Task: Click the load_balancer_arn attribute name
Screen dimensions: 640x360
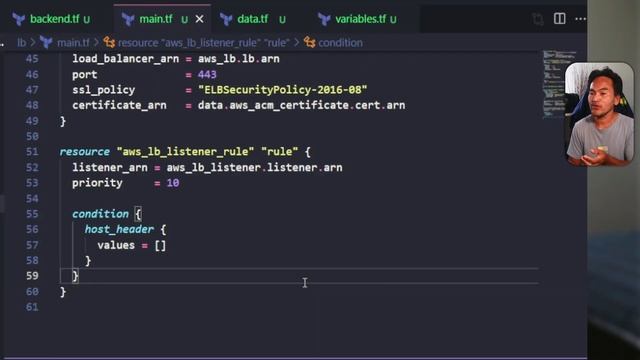Action: (126, 59)
